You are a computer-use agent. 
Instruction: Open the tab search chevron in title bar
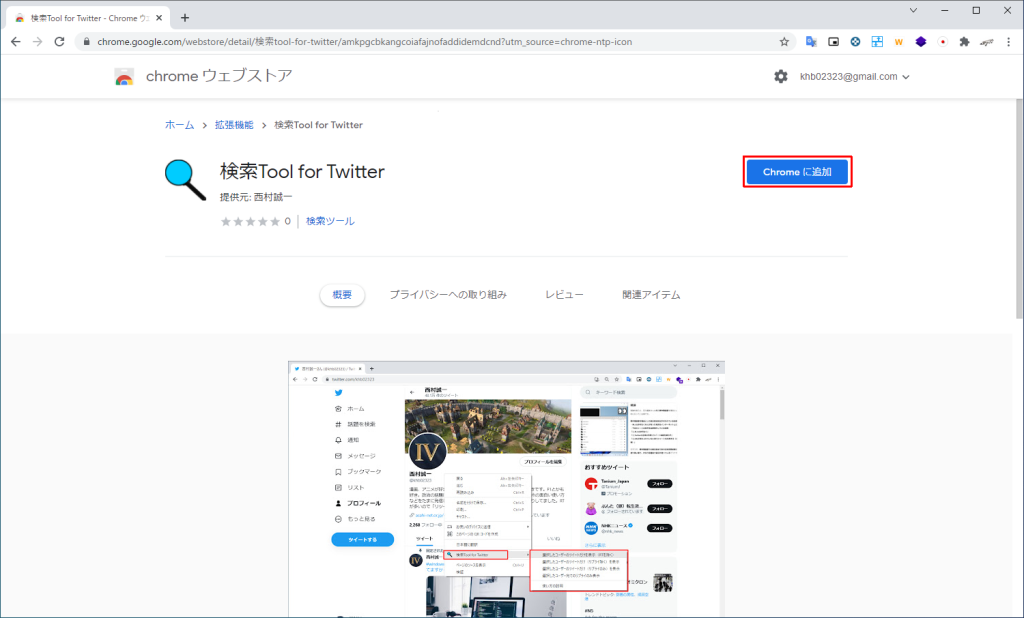click(913, 10)
